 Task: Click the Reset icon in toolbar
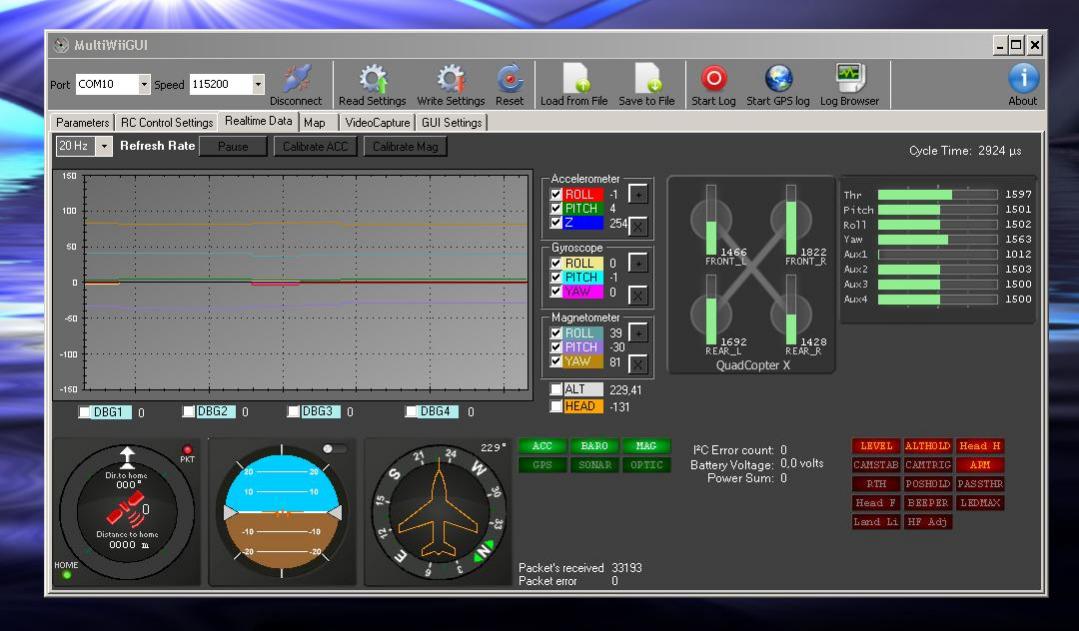pyautogui.click(x=509, y=78)
